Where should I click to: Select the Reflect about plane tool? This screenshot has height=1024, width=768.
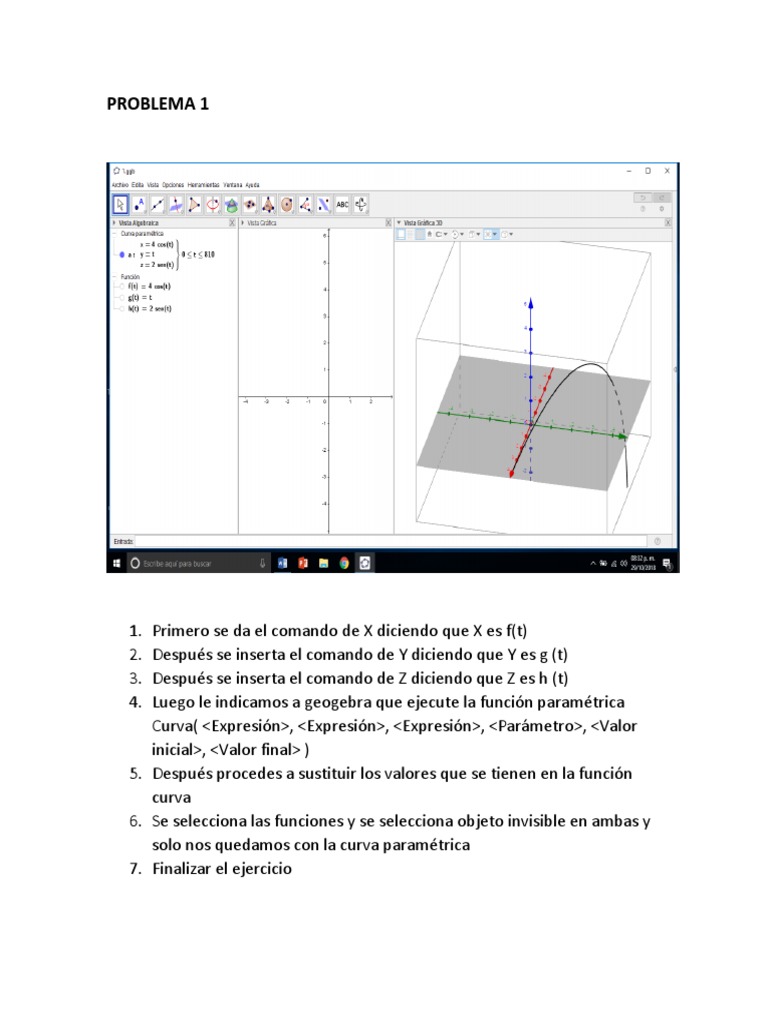pyautogui.click(x=323, y=204)
